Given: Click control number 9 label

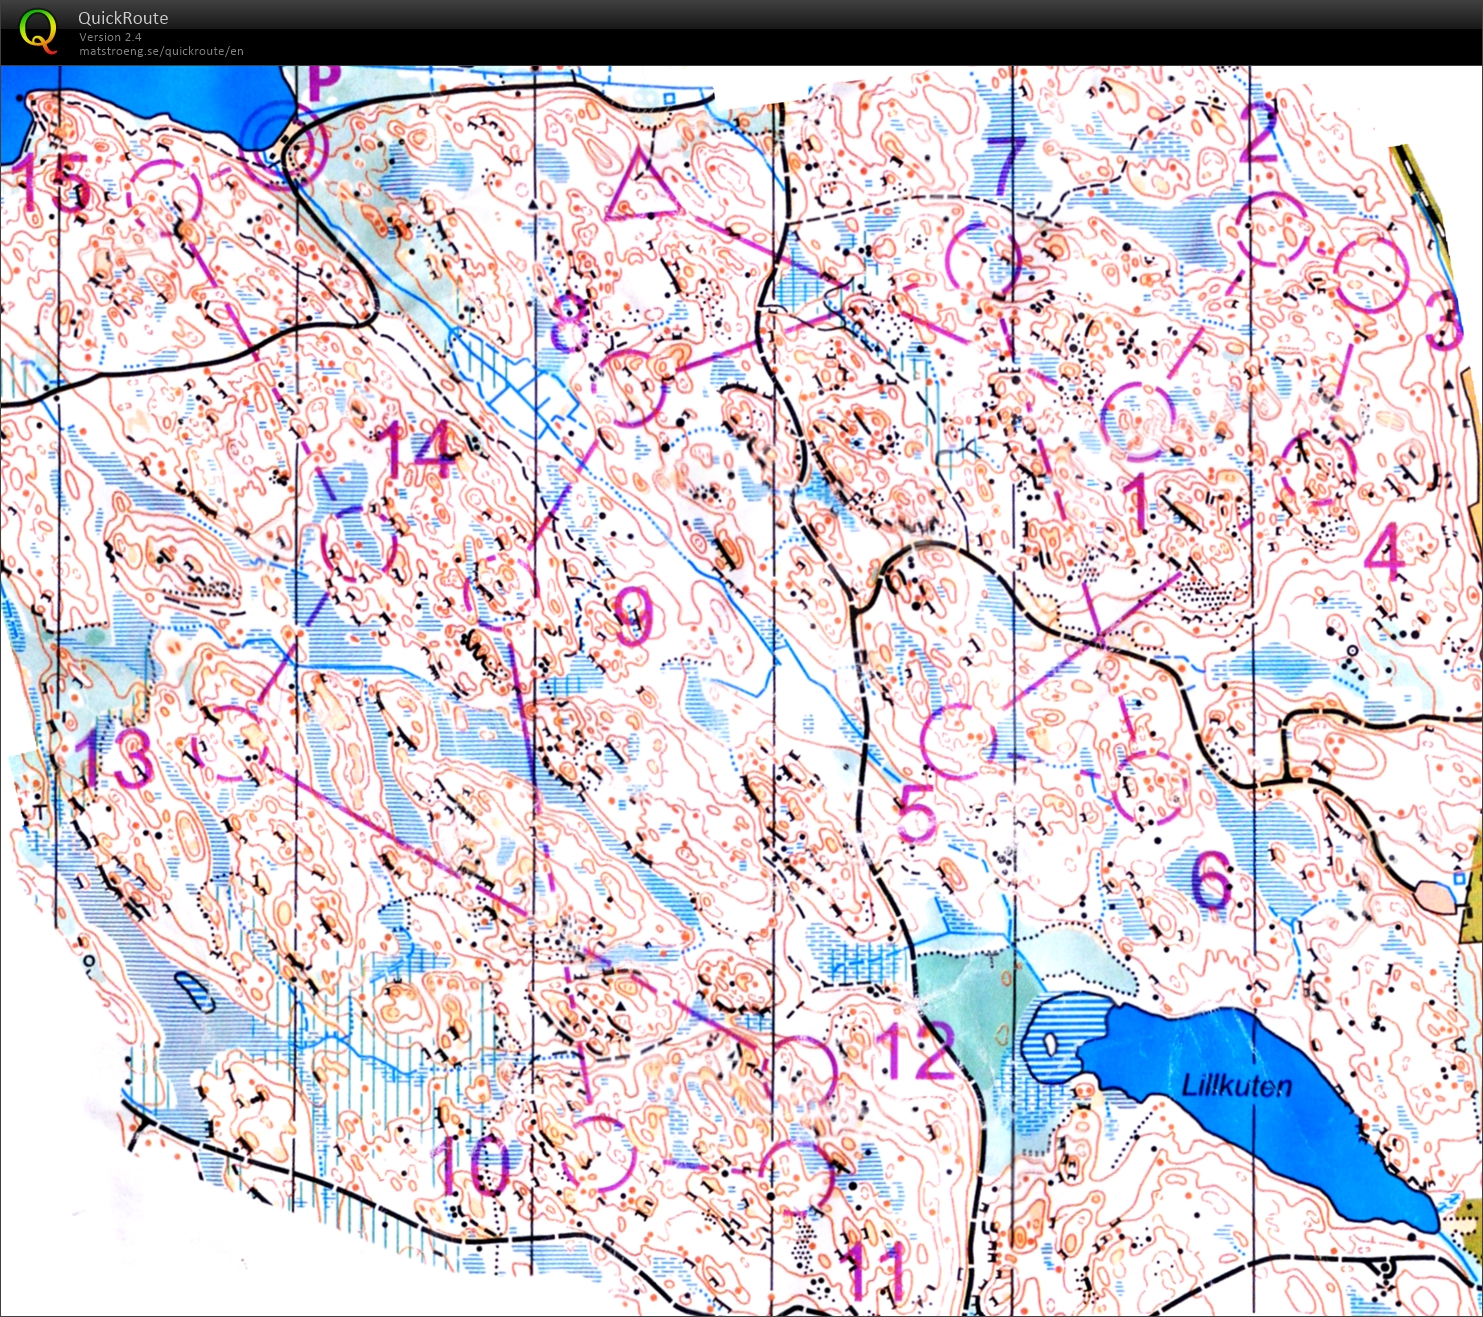Looking at the screenshot, I should (x=632, y=616).
